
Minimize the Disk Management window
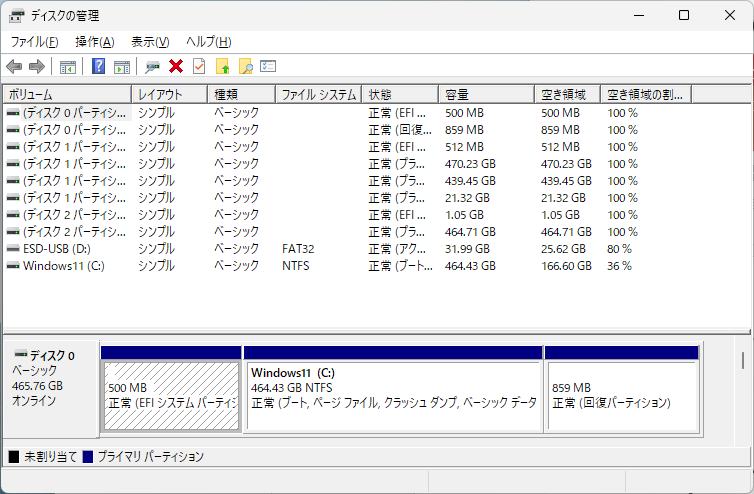click(x=639, y=15)
